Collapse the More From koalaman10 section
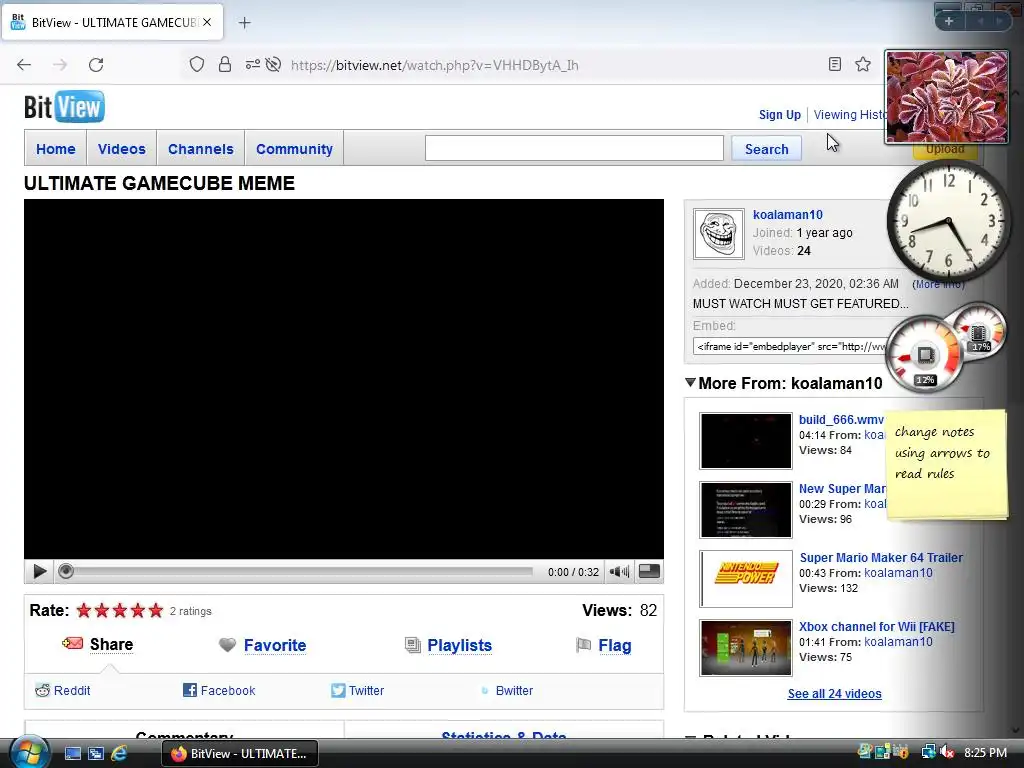Image resolution: width=1024 pixels, height=768 pixels. click(690, 382)
